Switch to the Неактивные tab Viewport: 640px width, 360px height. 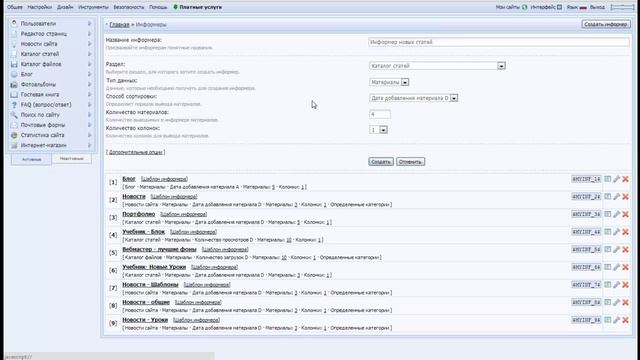72,158
